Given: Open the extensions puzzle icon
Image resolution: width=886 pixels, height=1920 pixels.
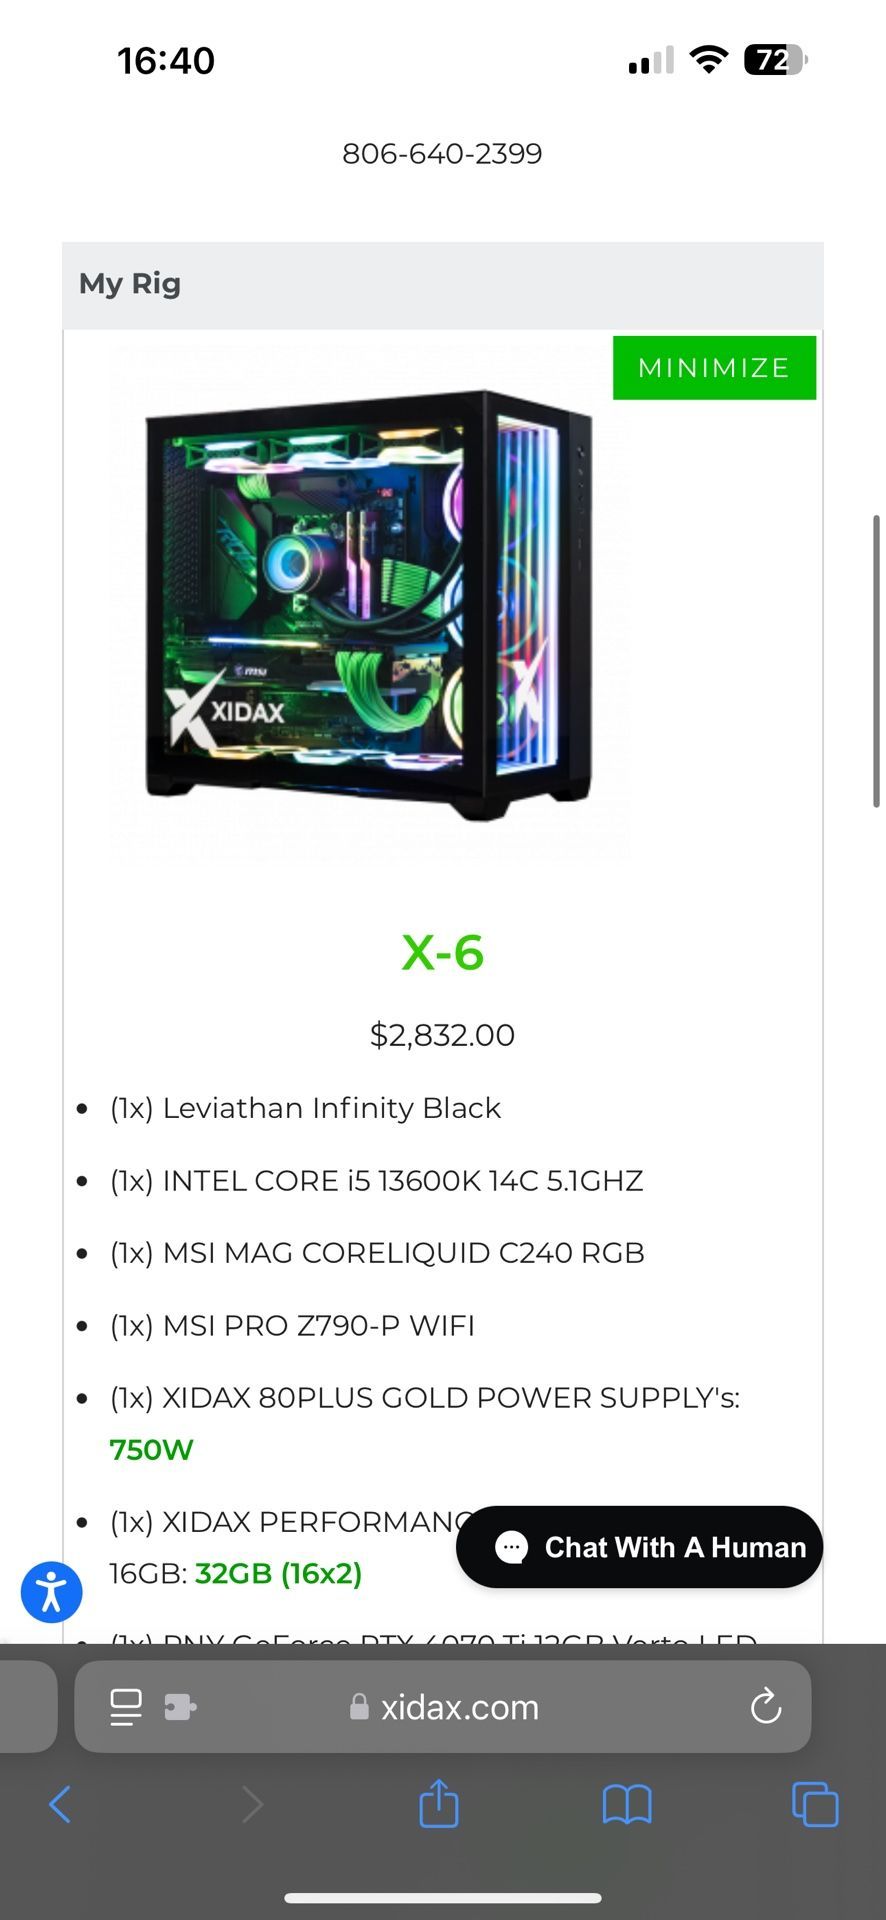Looking at the screenshot, I should (x=180, y=1707).
